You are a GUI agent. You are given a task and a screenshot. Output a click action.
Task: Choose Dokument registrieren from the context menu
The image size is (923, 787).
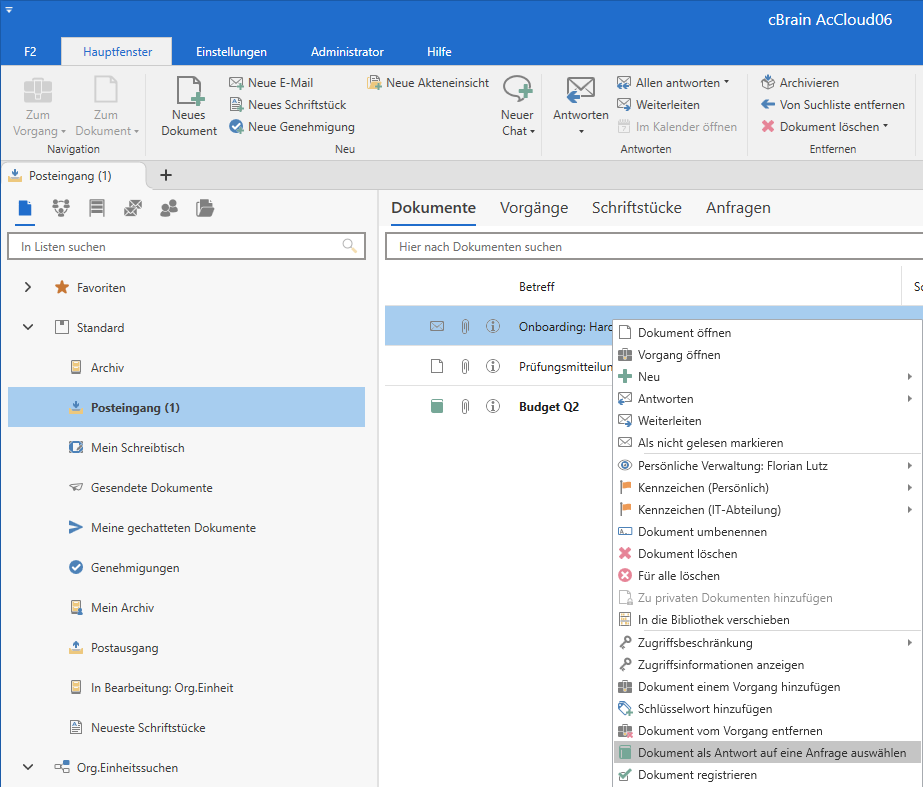697,775
